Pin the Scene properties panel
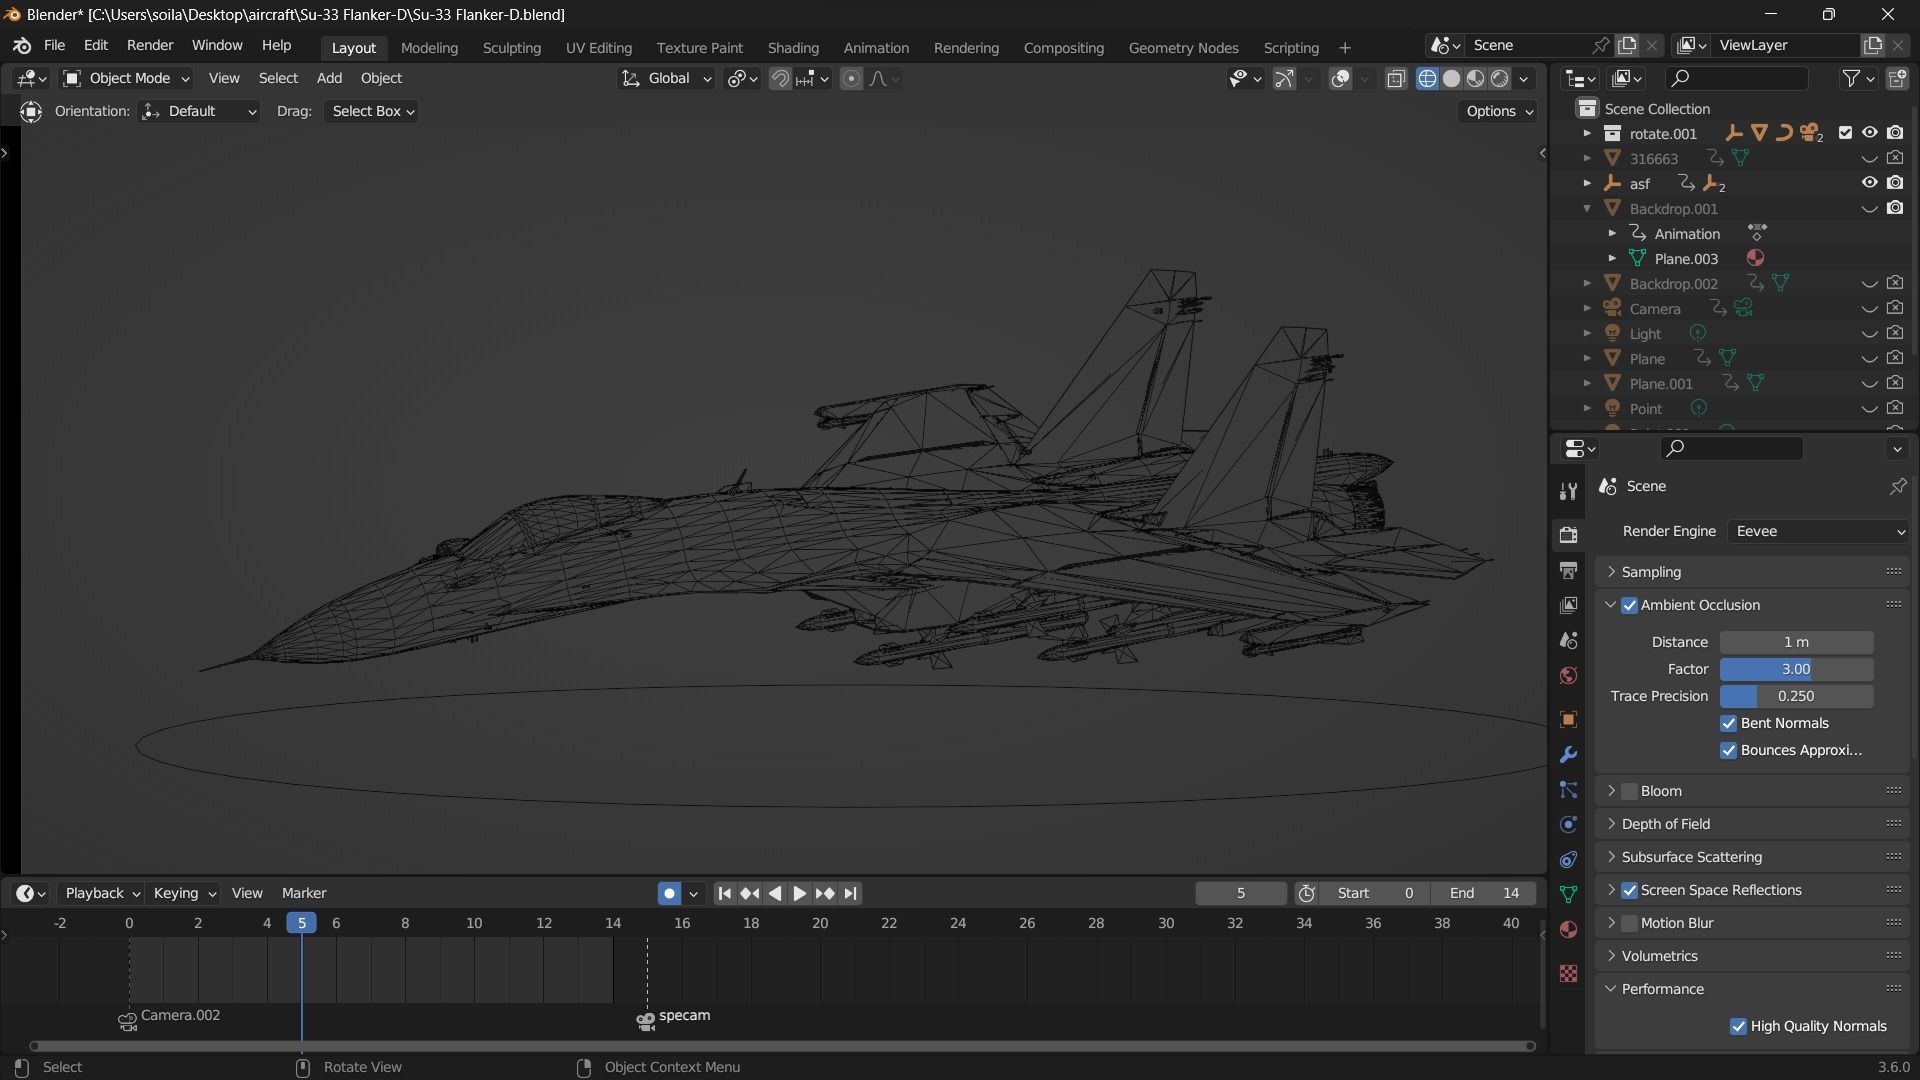The width and height of the screenshot is (1920, 1080). coord(1897,486)
